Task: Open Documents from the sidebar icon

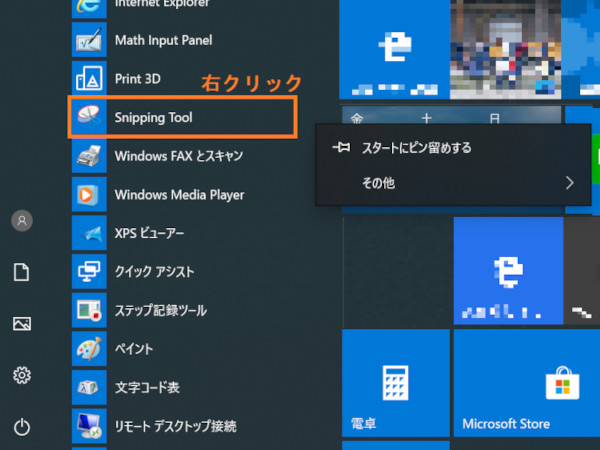Action: point(21,272)
